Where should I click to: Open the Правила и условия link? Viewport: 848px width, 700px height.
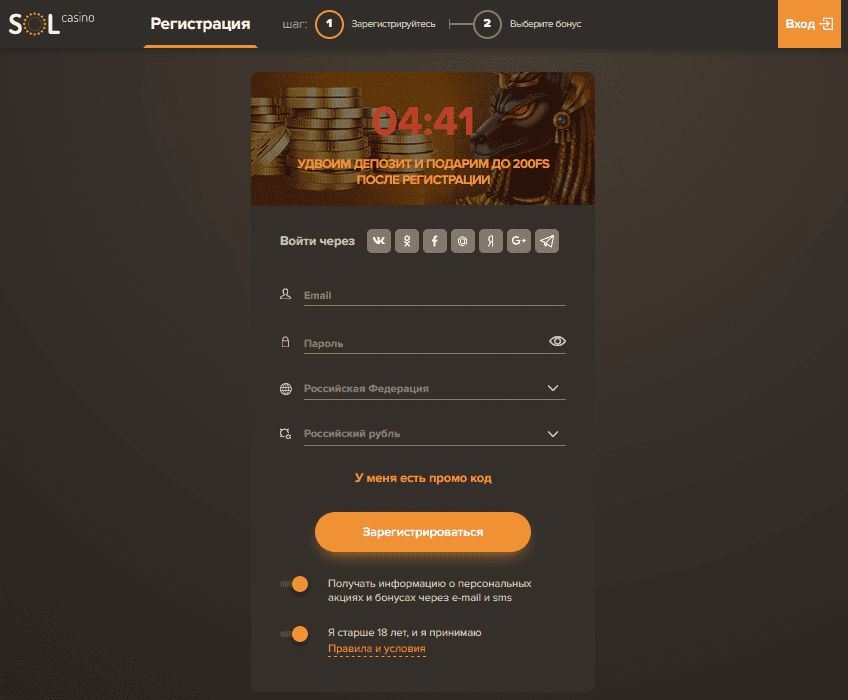coord(376,648)
